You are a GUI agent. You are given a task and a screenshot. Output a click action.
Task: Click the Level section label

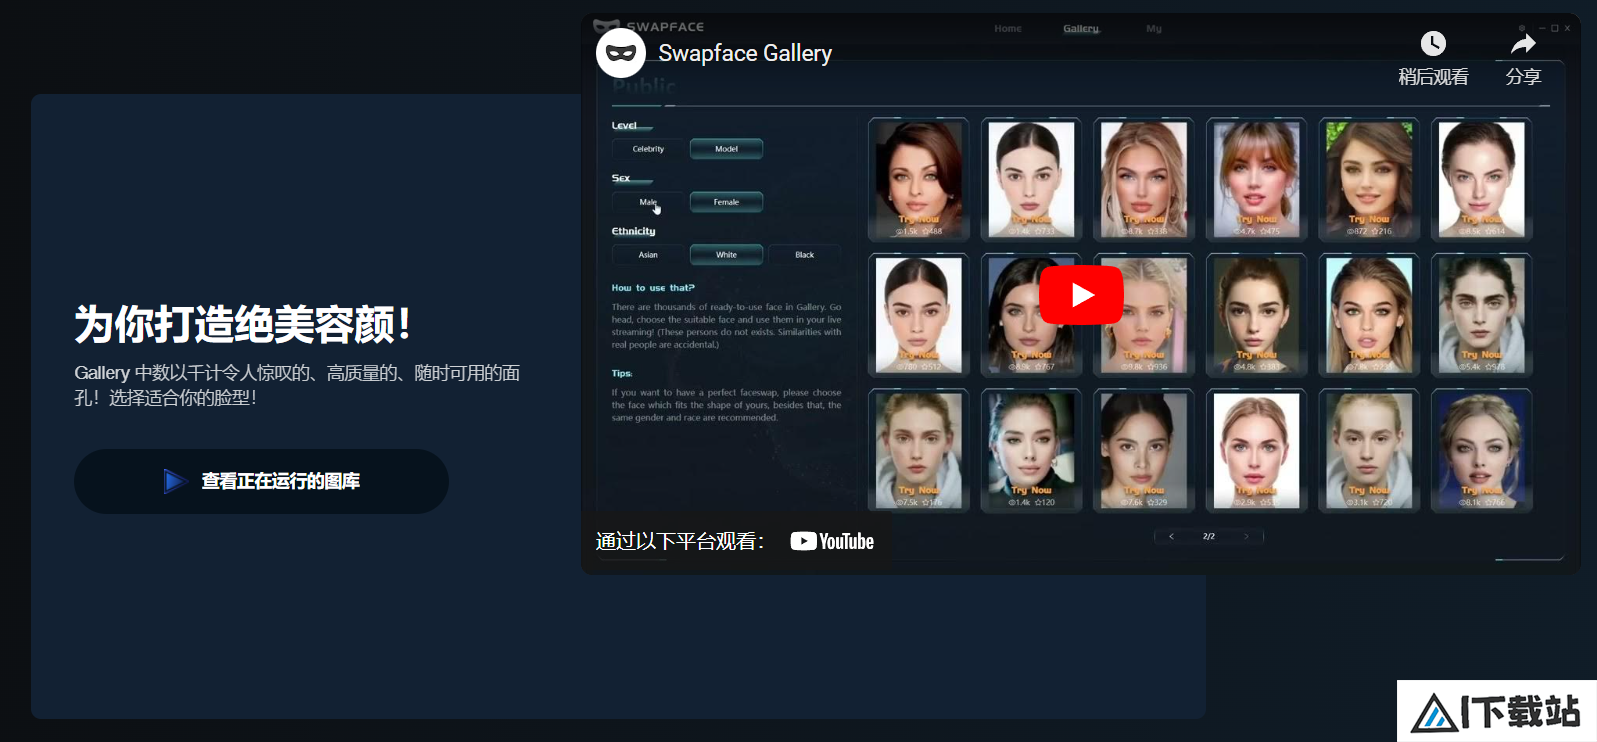[x=624, y=126]
